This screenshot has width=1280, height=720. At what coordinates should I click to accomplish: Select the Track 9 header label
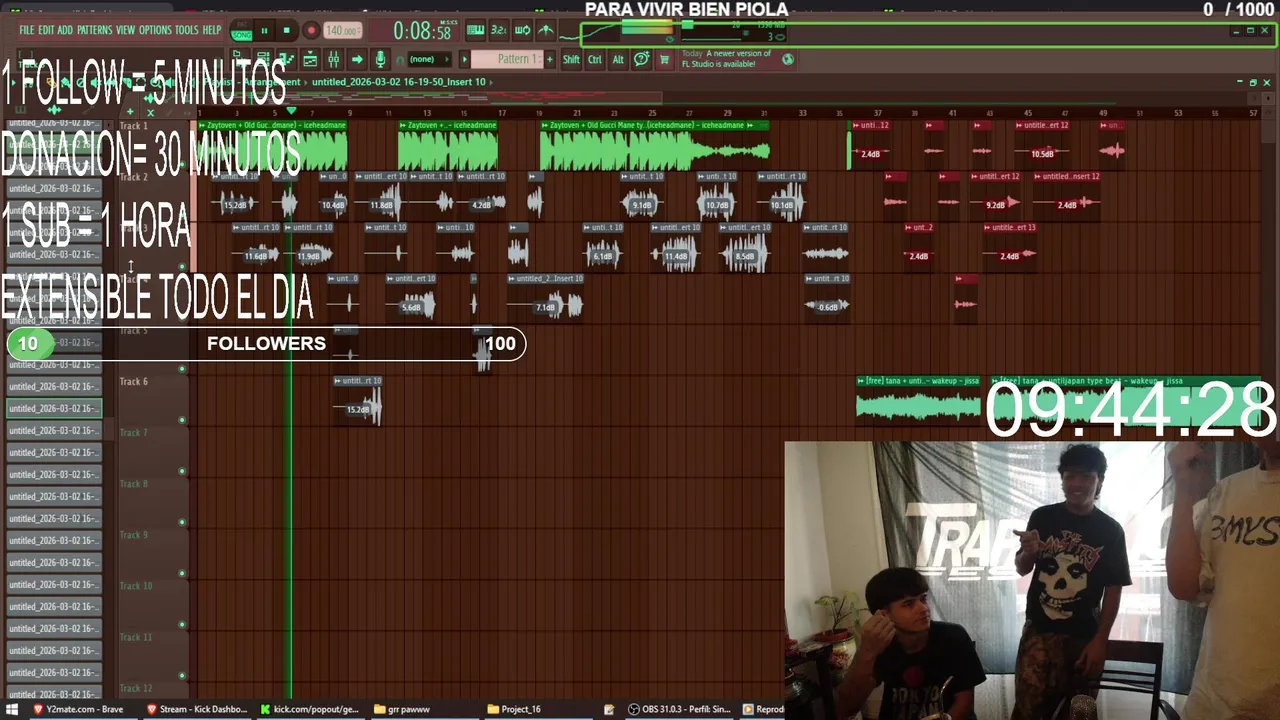[x=134, y=535]
